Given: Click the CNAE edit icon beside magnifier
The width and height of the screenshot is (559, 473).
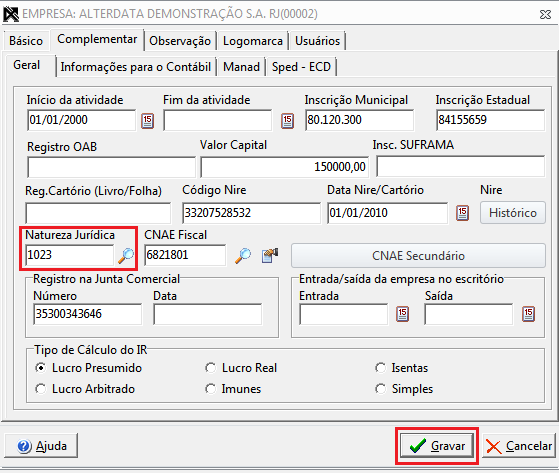Looking at the screenshot, I should coord(270,256).
